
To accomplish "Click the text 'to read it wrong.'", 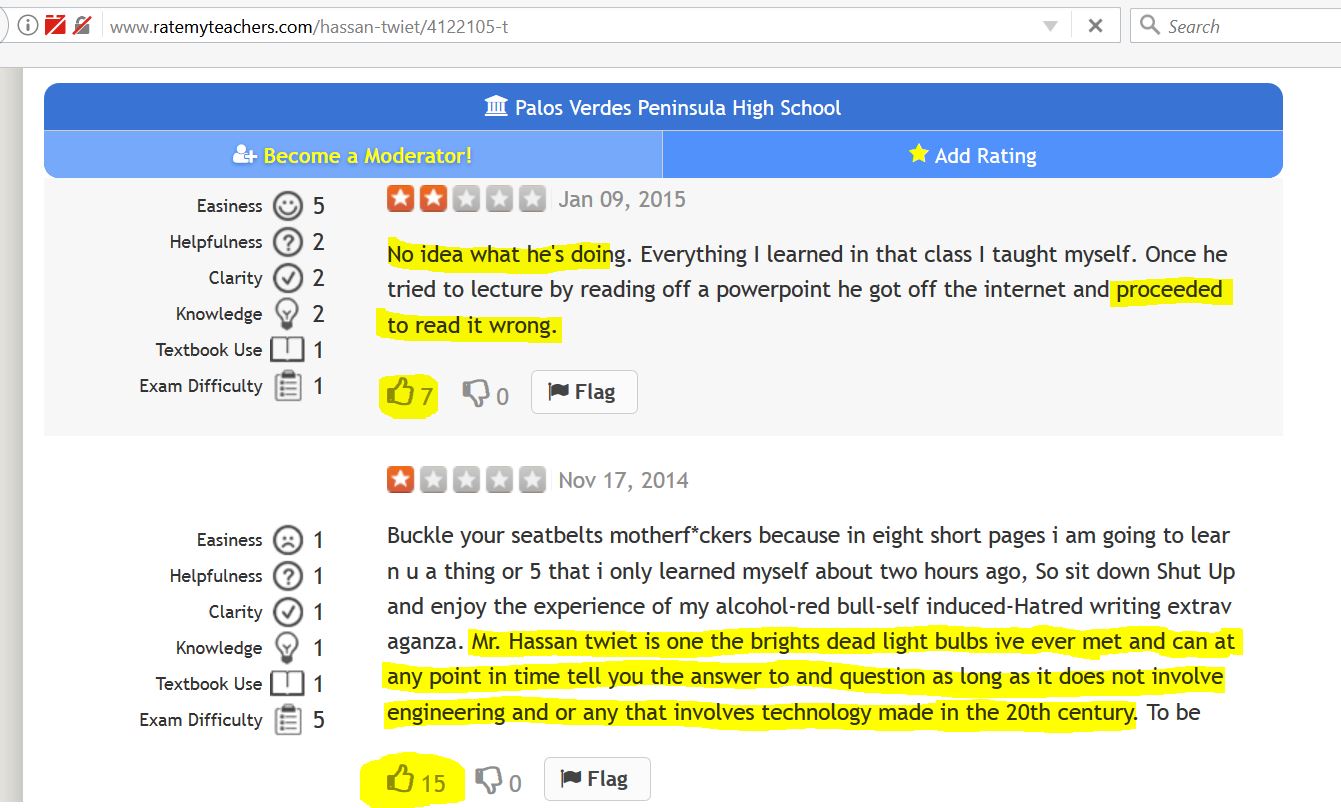I will [x=472, y=326].
